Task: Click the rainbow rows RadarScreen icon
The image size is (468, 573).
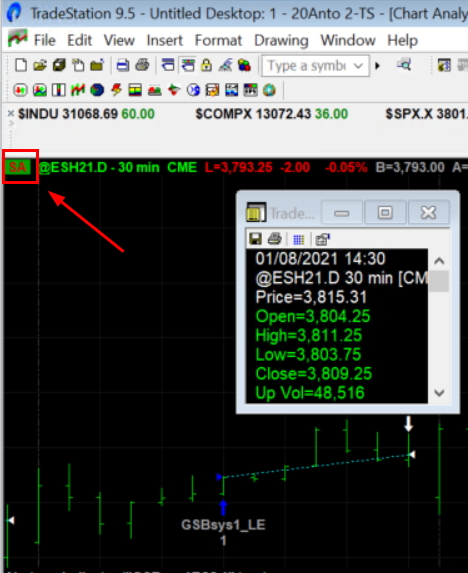Action: point(135,90)
